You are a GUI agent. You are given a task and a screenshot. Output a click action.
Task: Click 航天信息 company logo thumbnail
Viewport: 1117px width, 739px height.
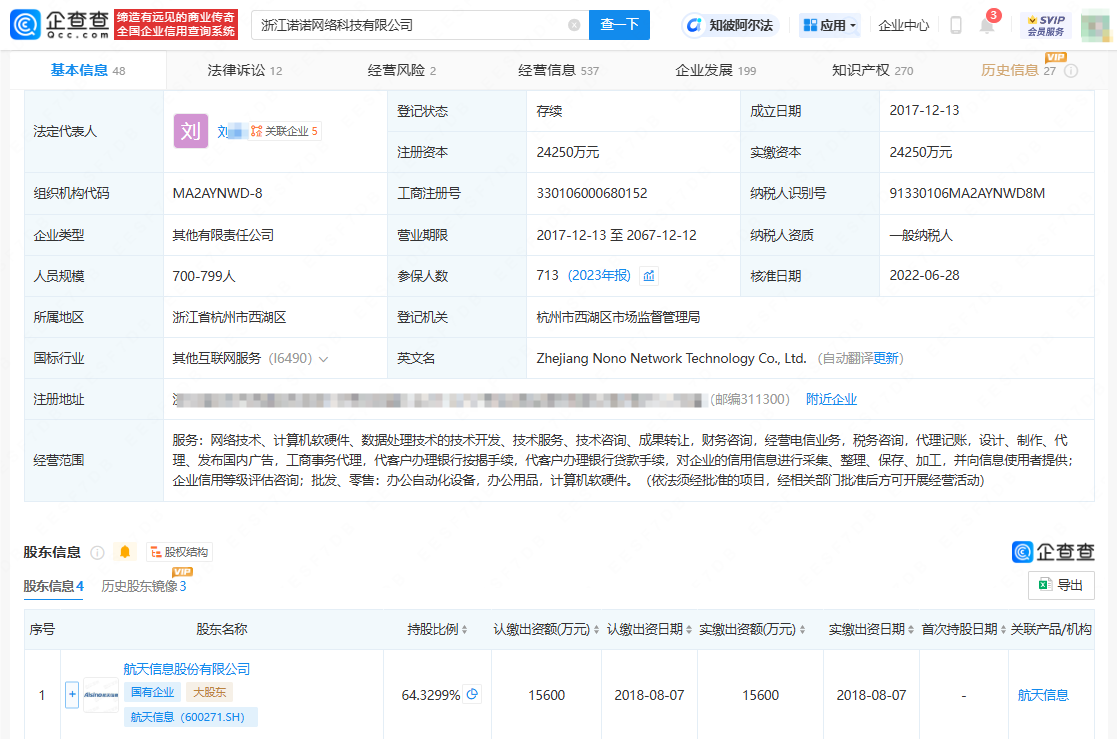pos(101,695)
